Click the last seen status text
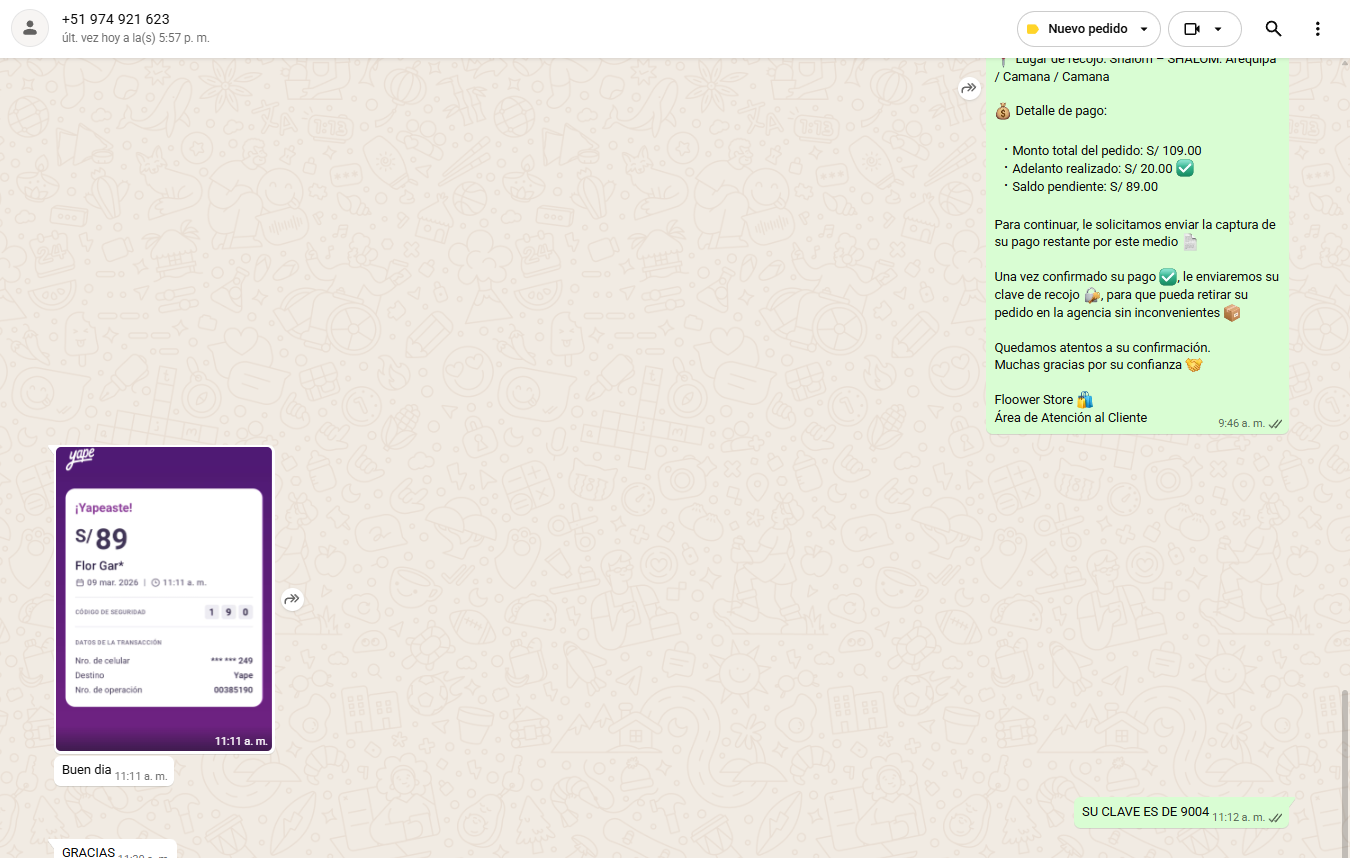The image size is (1350, 858). coord(135,38)
